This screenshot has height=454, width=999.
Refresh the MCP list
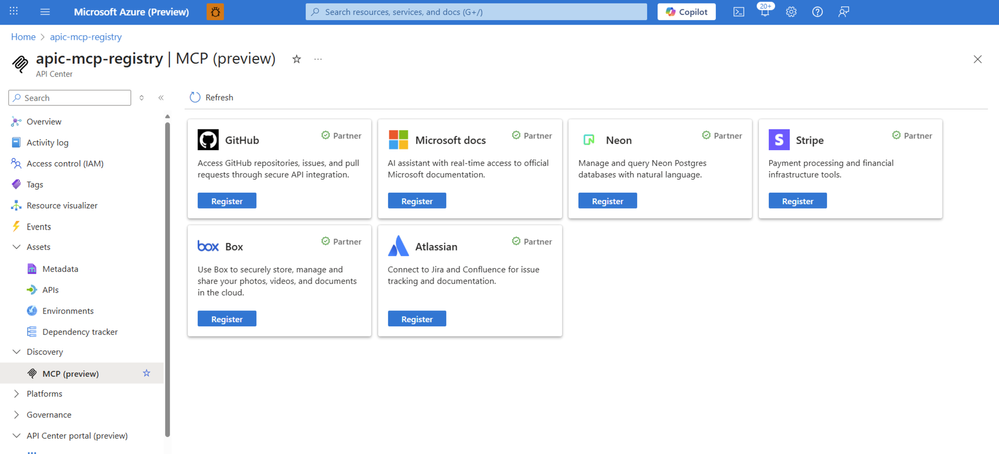click(x=212, y=97)
